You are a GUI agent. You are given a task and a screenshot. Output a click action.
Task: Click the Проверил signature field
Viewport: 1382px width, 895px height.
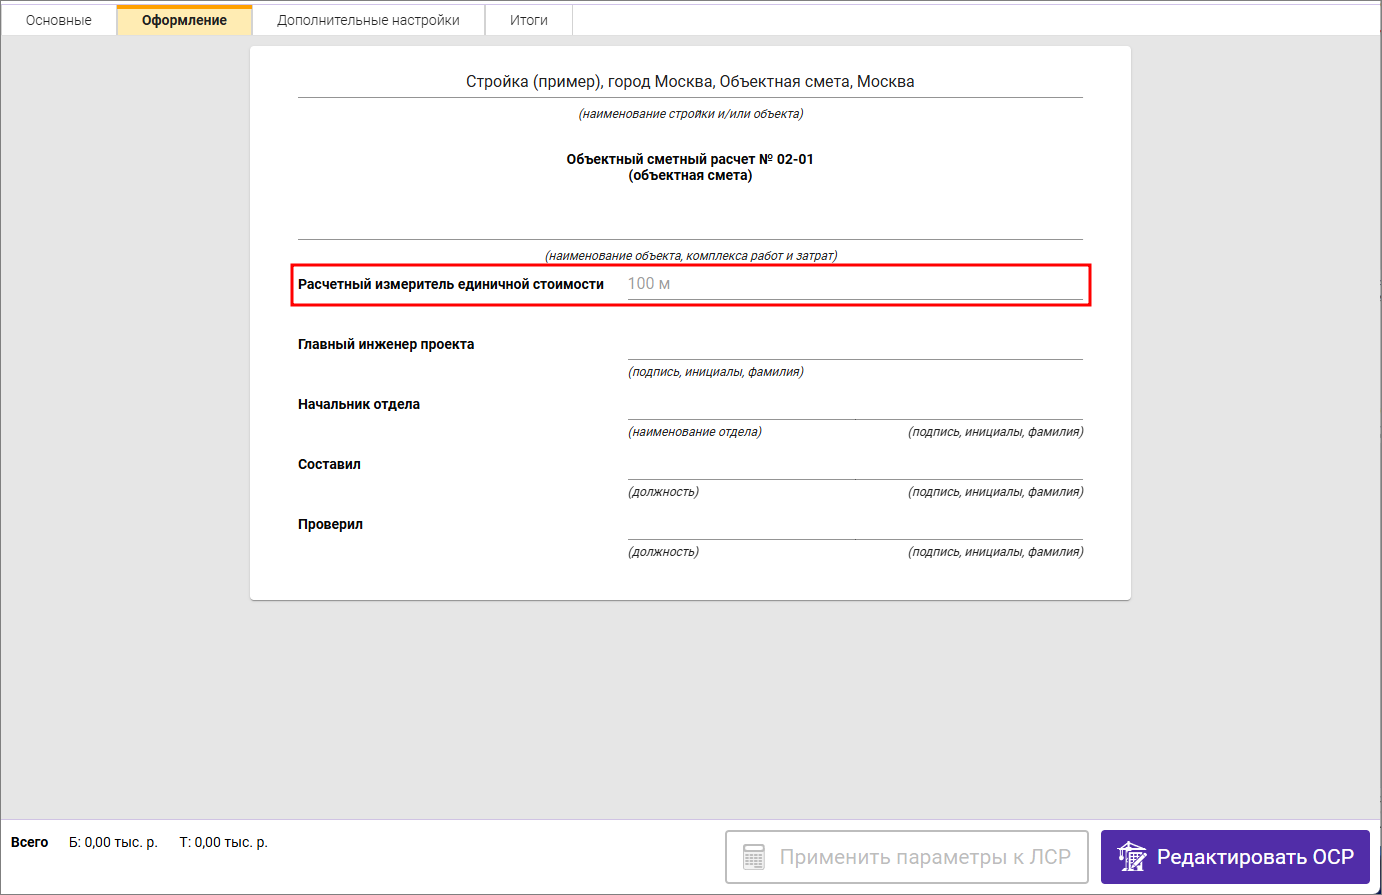pos(969,526)
